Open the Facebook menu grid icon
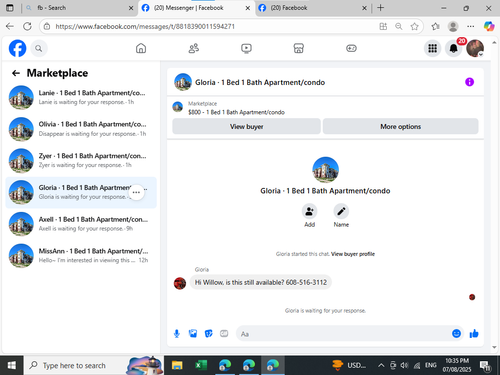 [x=432, y=48]
